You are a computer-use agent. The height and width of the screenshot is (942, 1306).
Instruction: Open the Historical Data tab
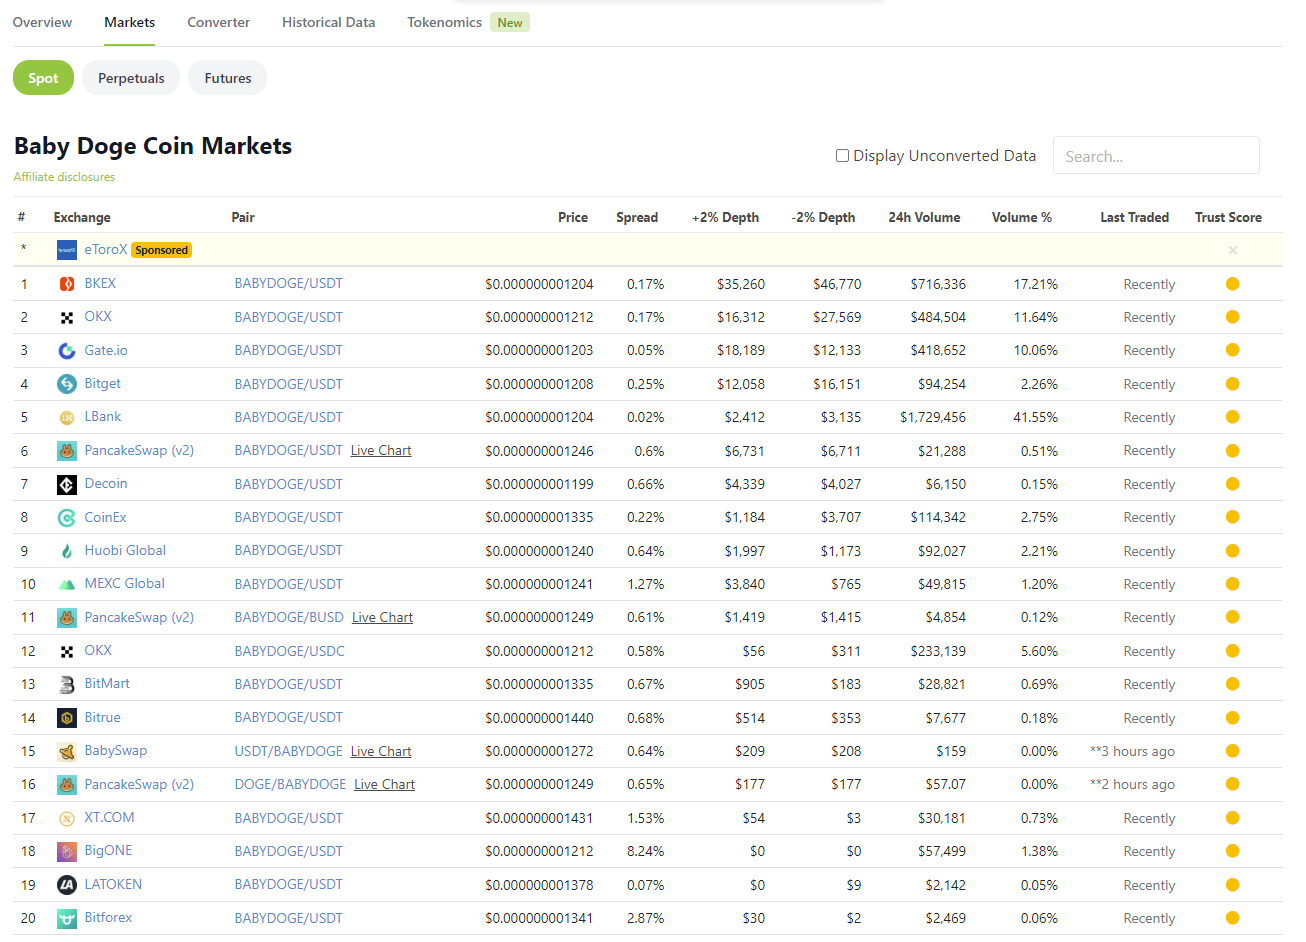pyautogui.click(x=328, y=22)
